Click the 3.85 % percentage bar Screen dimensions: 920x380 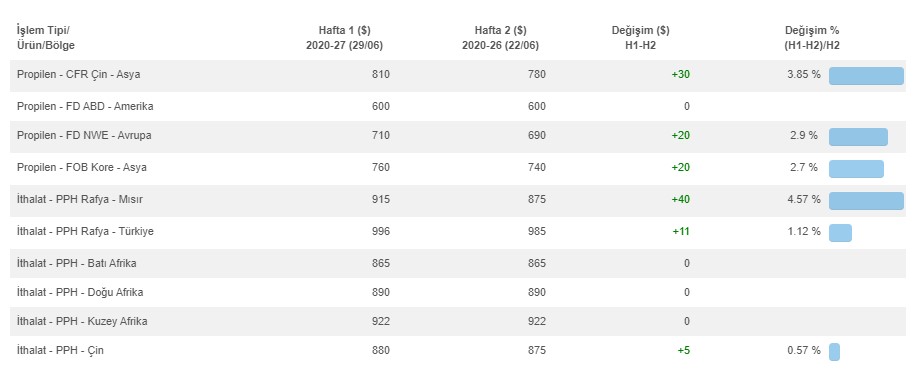coord(866,76)
